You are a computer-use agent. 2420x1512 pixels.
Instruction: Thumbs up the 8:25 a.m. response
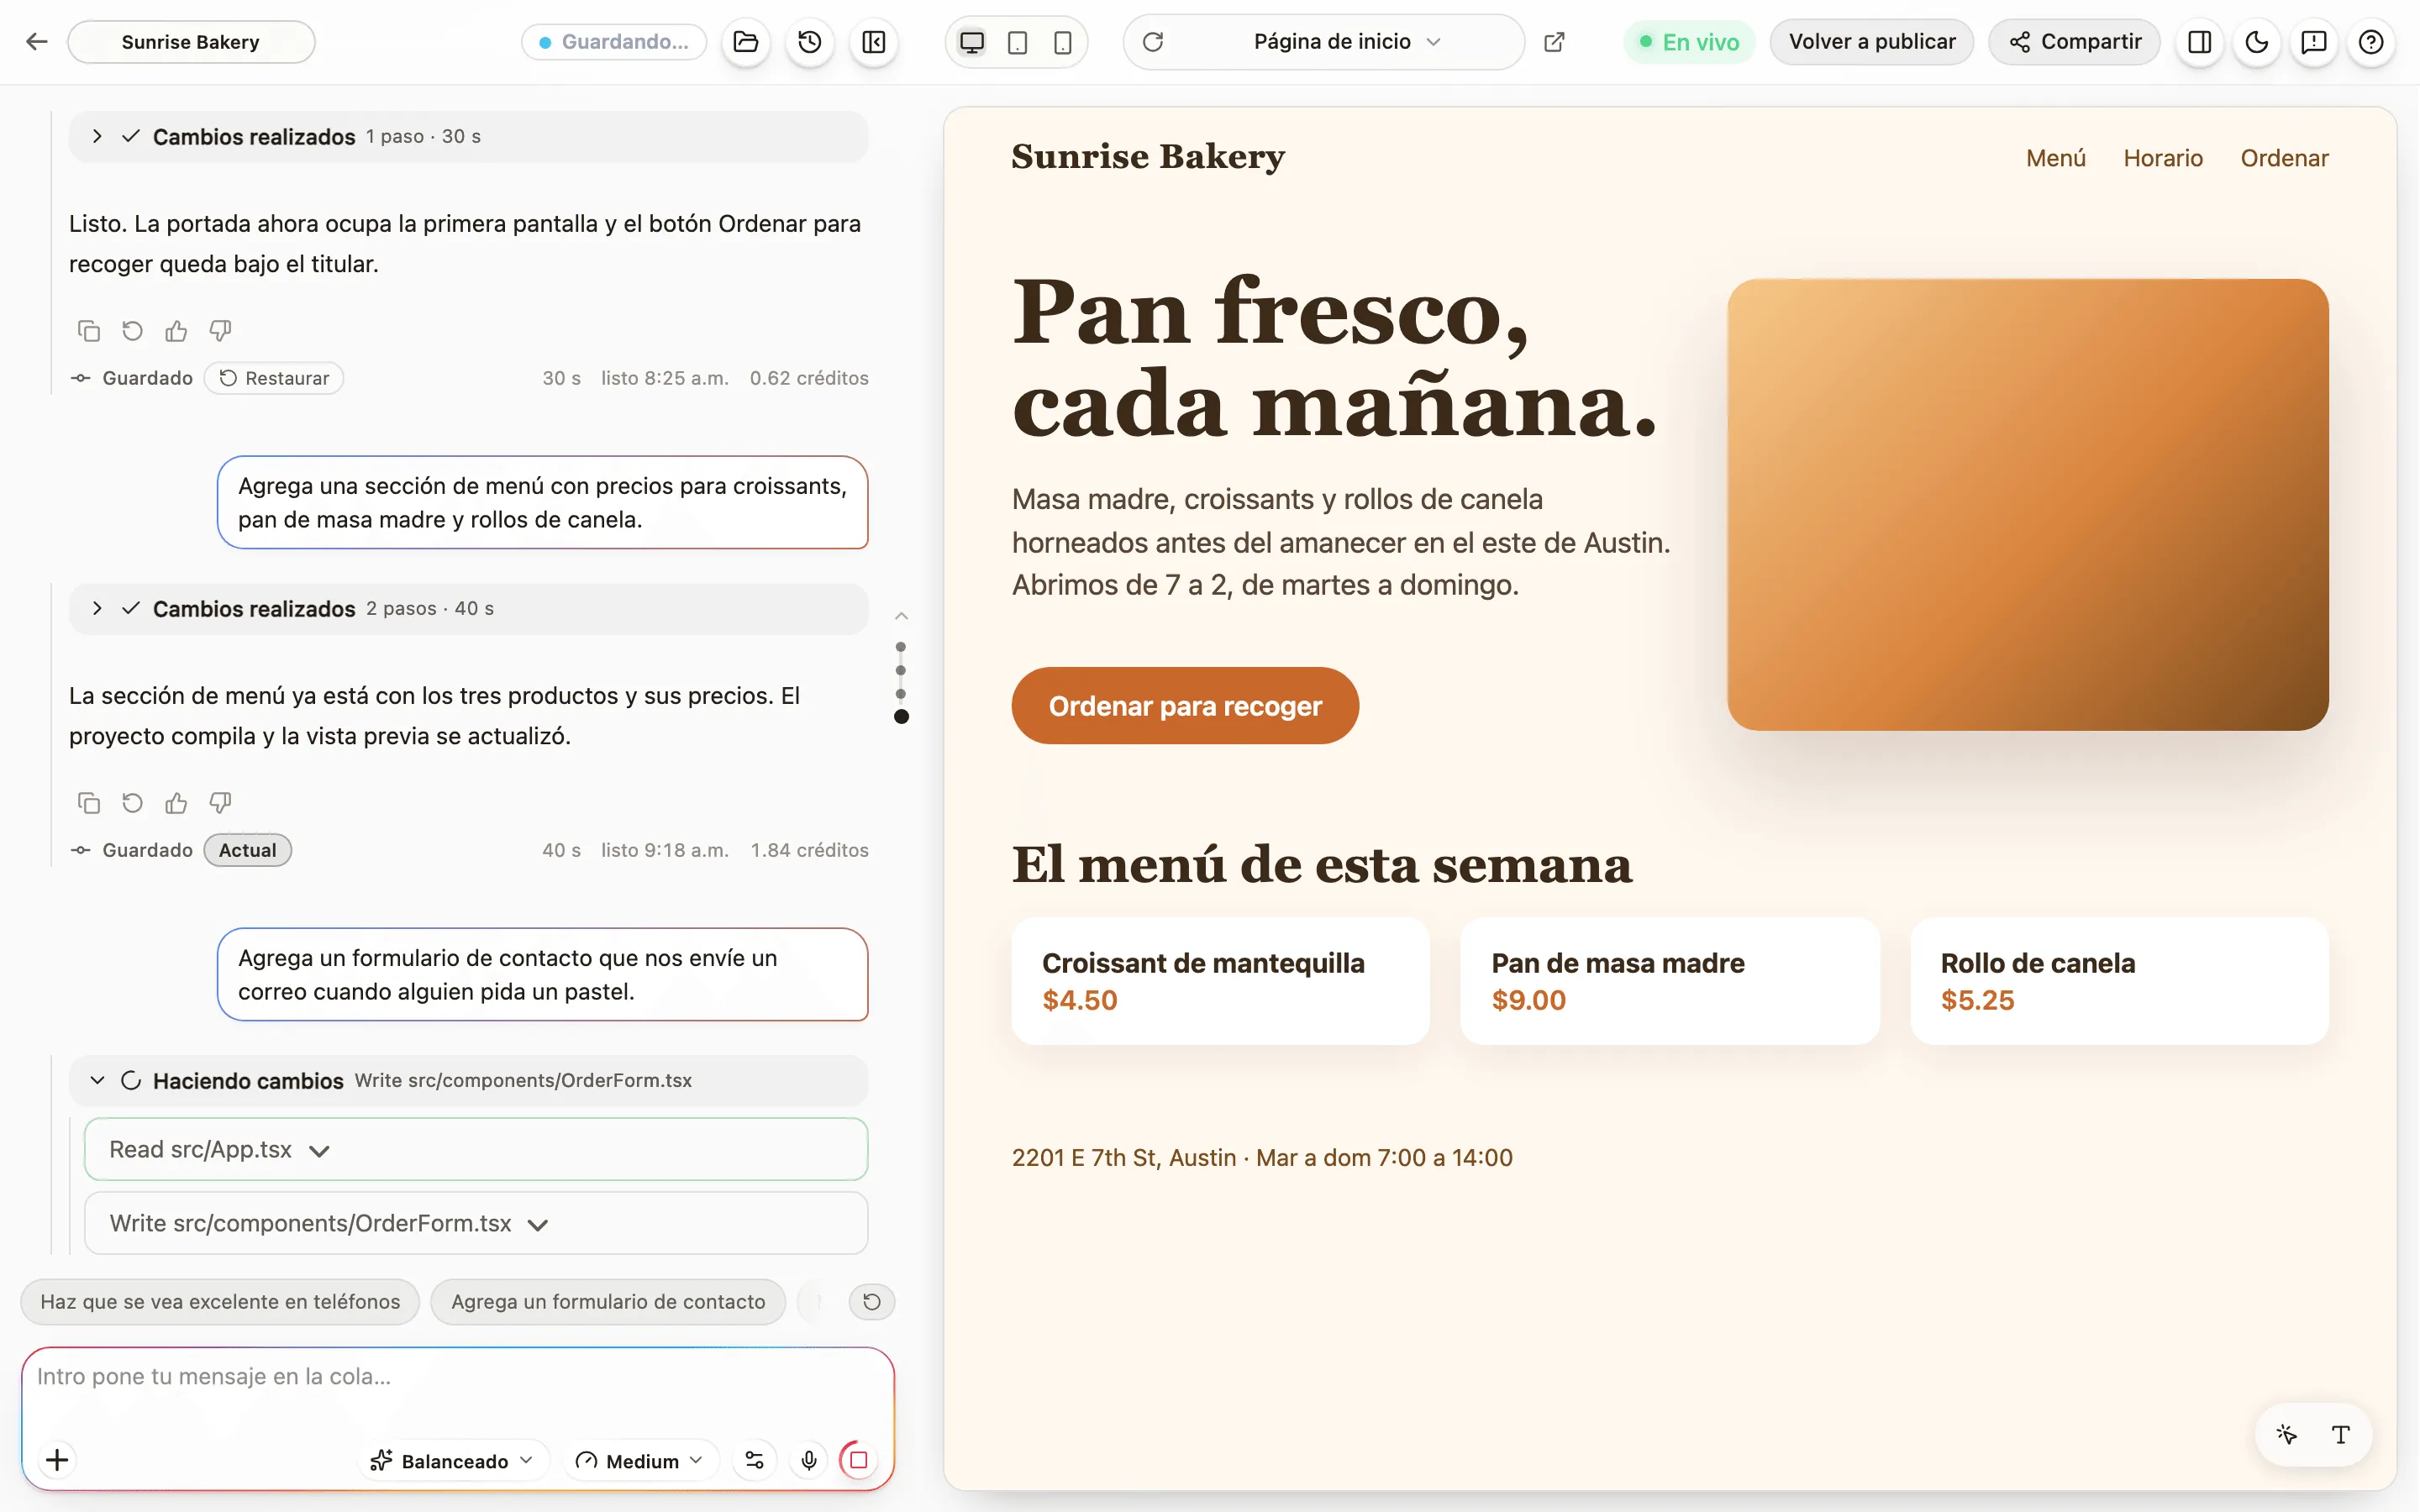pos(176,330)
